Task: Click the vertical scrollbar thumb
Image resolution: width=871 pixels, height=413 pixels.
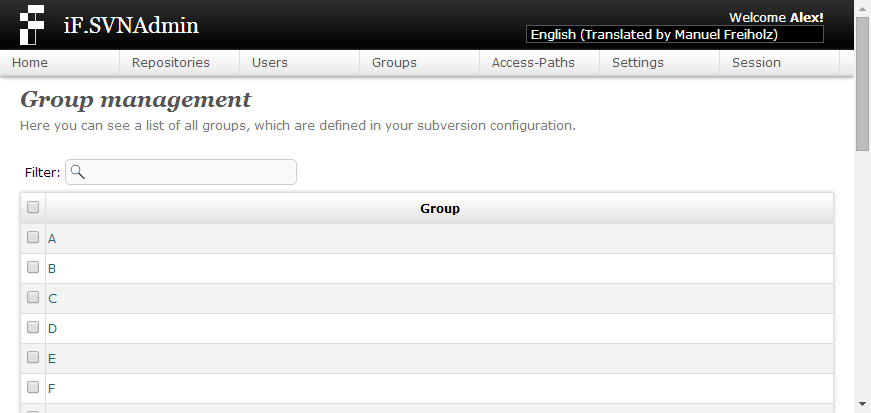Action: click(x=862, y=83)
